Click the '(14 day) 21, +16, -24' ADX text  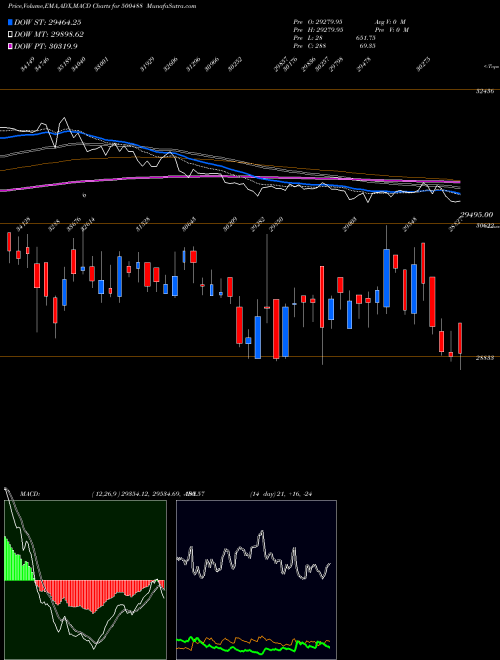pos(280,494)
